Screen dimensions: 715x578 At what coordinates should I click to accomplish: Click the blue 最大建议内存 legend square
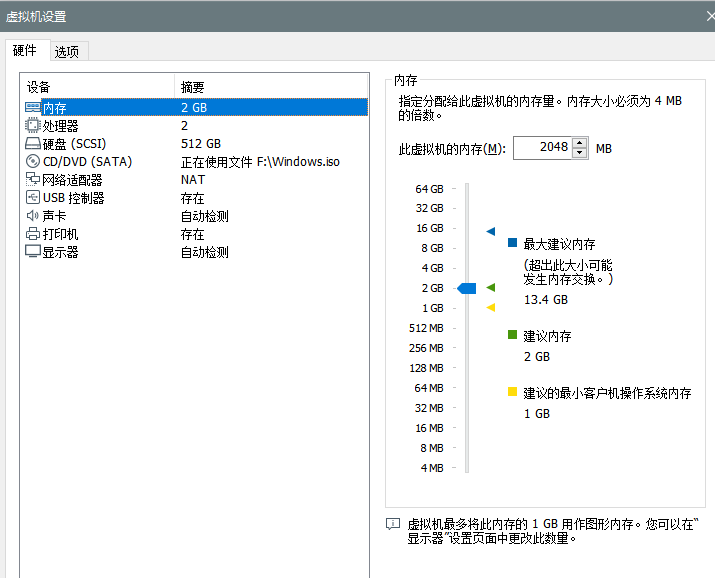click(x=513, y=243)
